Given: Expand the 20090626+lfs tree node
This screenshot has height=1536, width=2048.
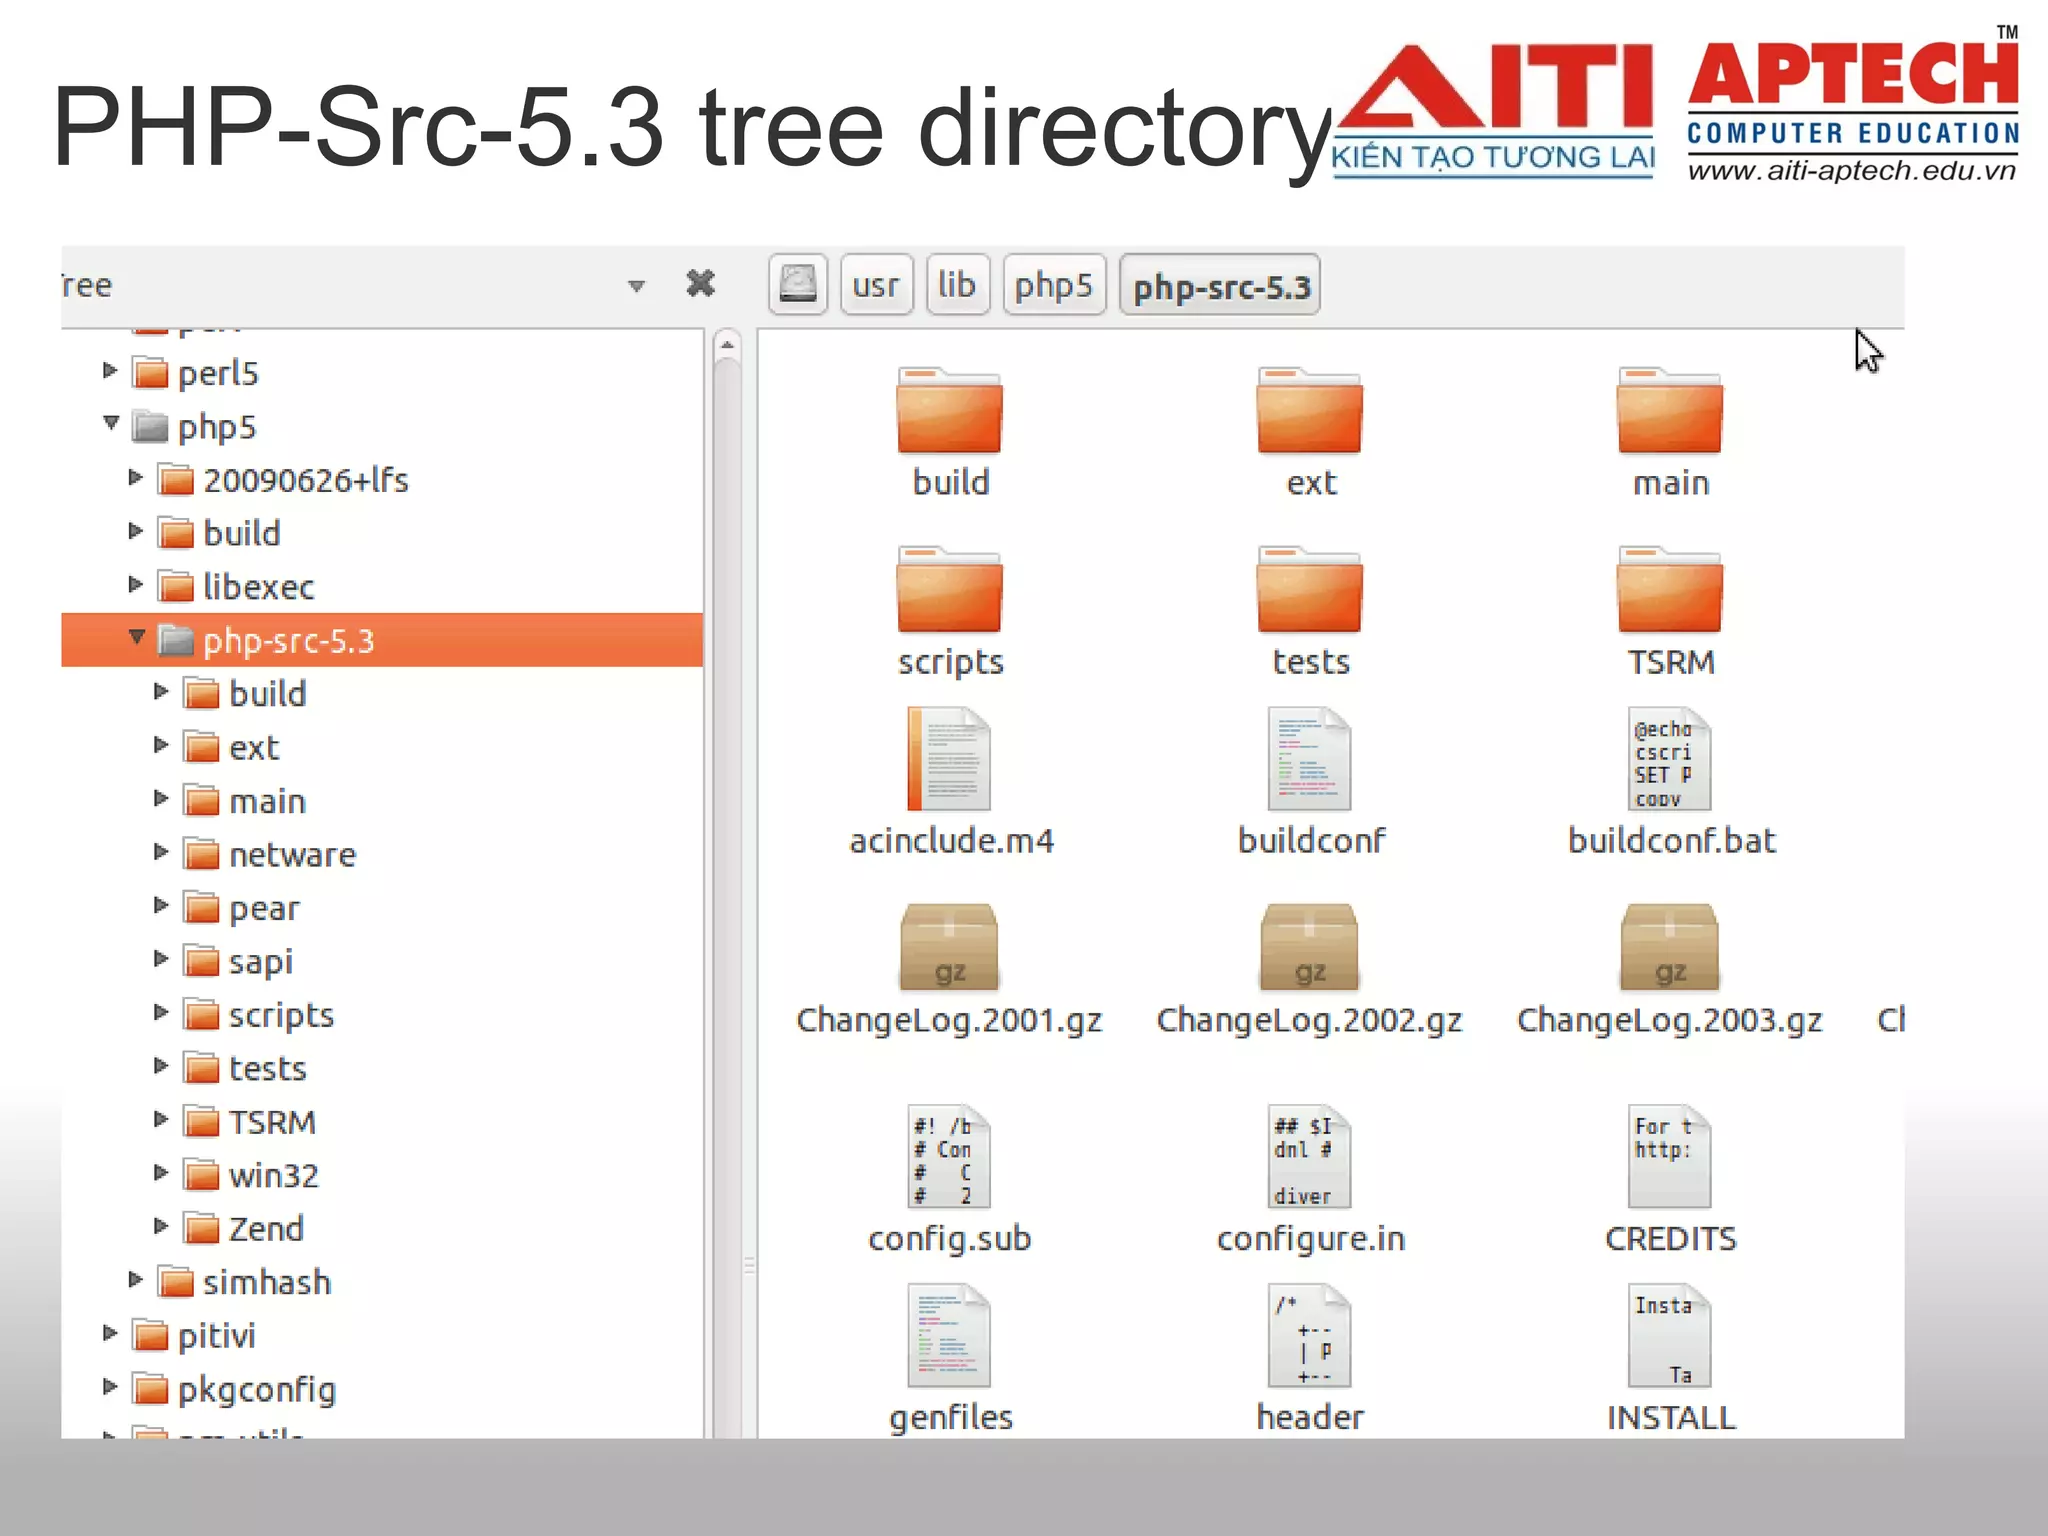Looking at the screenshot, I should pos(136,478).
